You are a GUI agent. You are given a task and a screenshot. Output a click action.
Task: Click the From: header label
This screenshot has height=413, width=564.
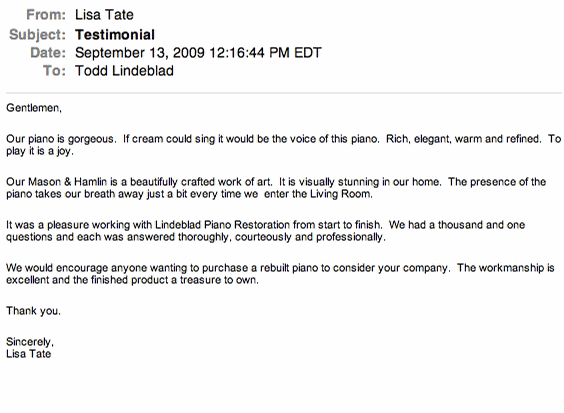coord(46,15)
